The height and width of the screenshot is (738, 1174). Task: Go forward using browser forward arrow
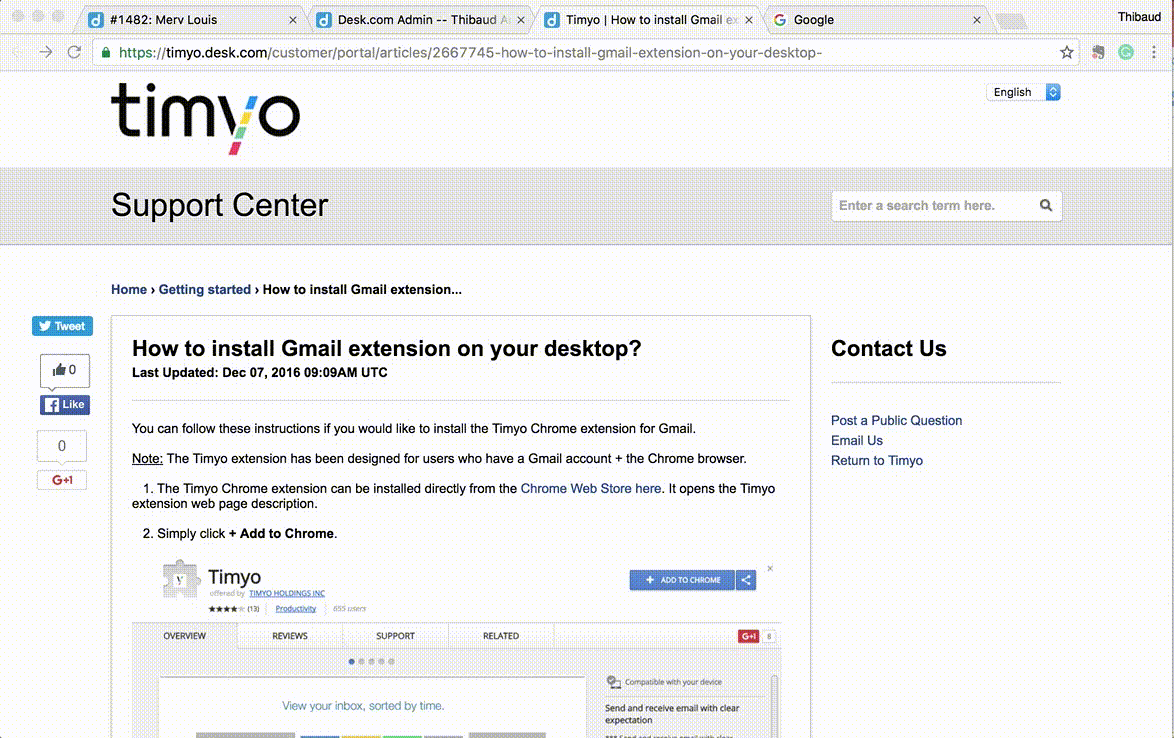click(x=46, y=52)
